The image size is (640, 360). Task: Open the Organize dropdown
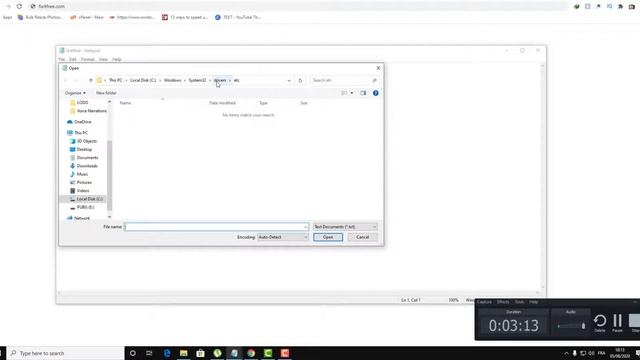[75, 93]
